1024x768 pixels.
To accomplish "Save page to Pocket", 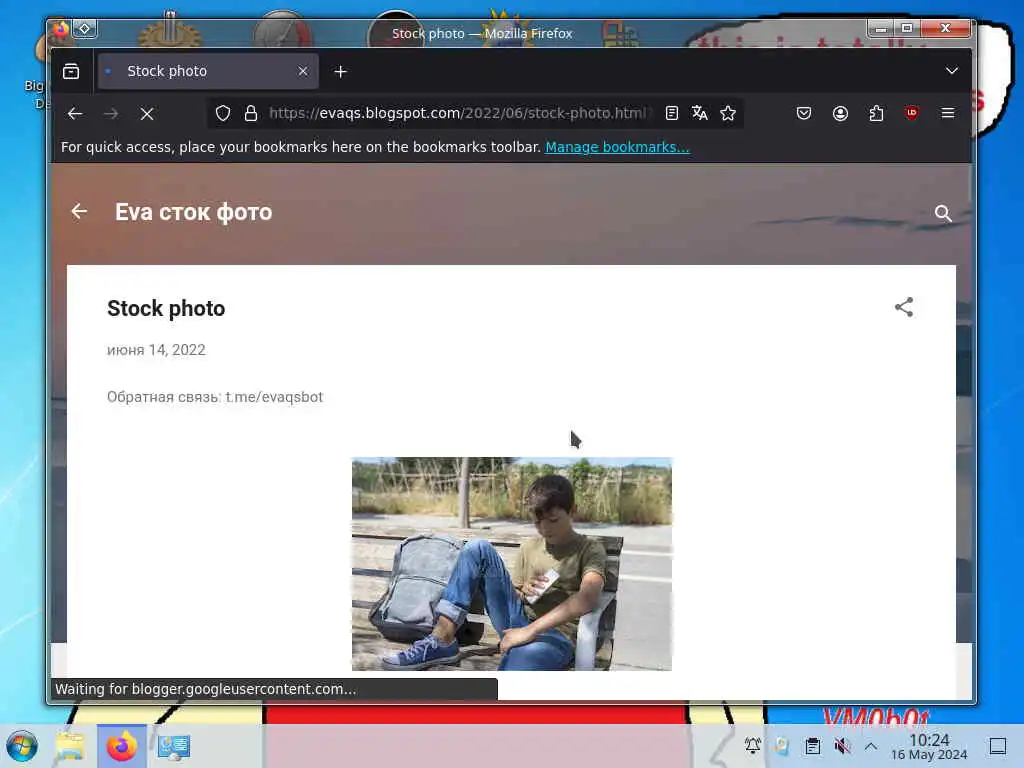I will coord(804,113).
